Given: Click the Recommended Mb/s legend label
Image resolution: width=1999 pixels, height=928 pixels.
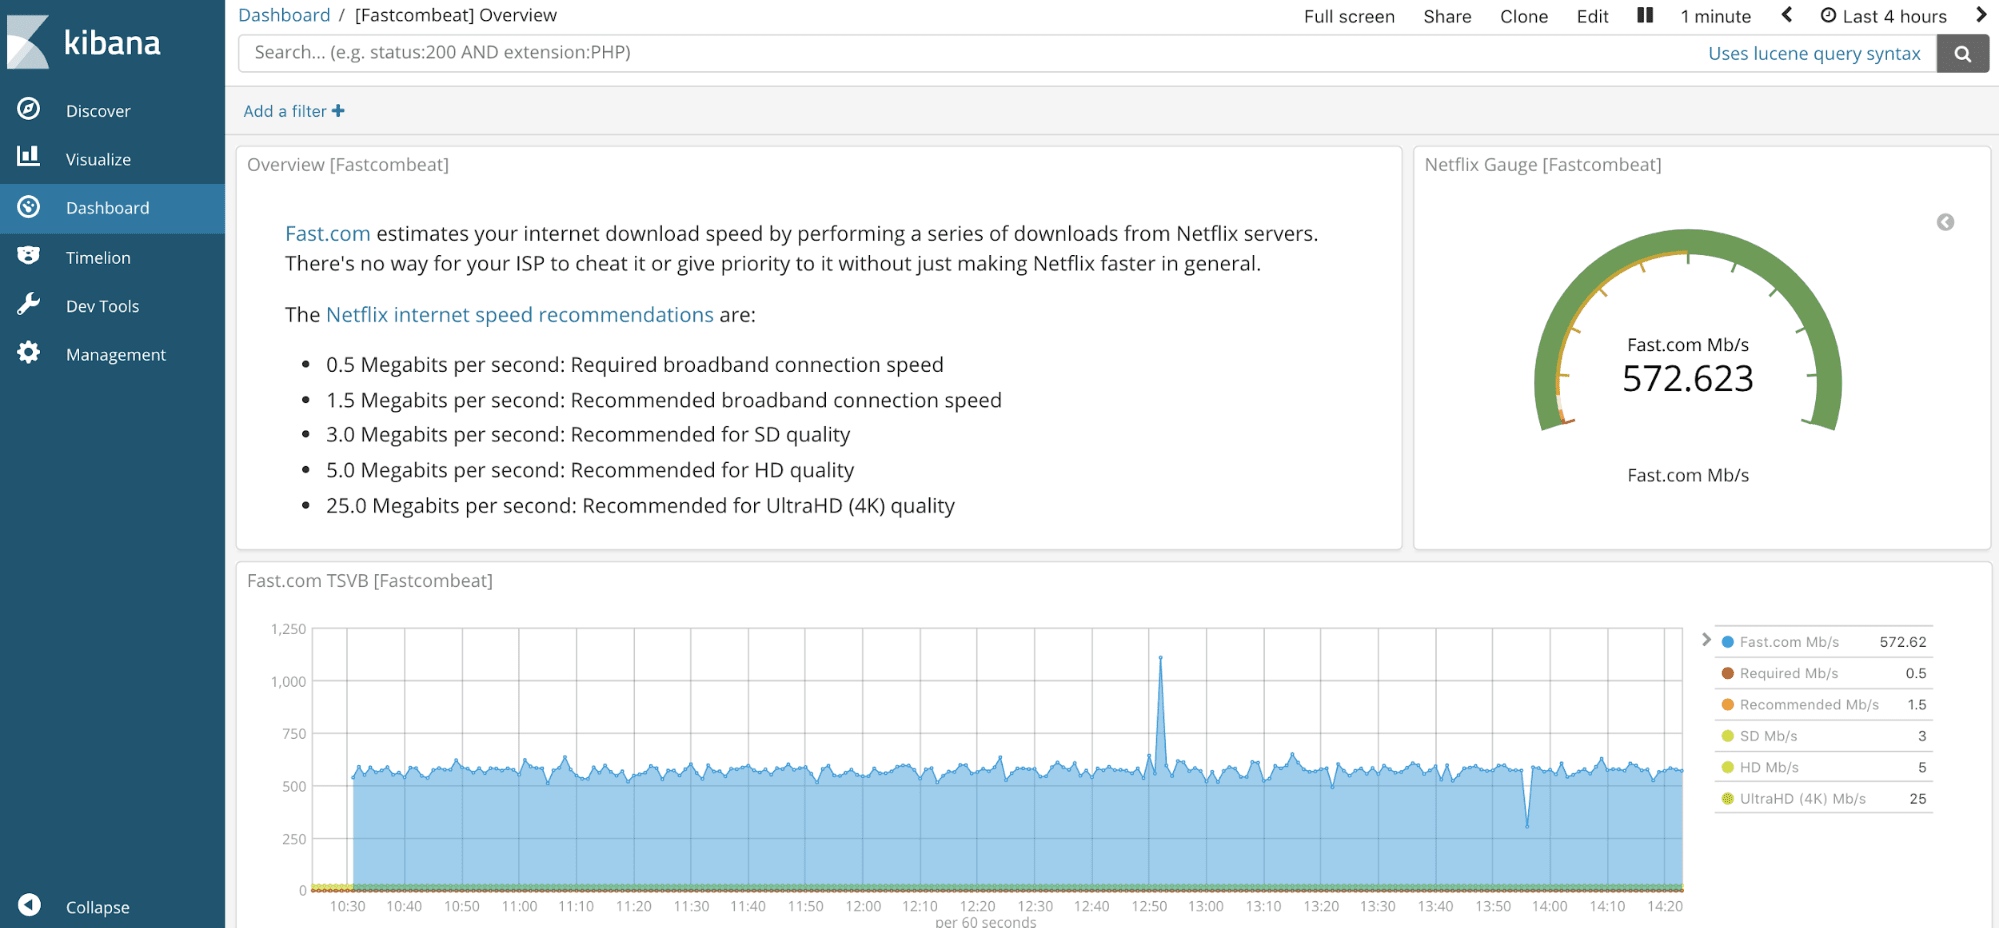Looking at the screenshot, I should (1809, 705).
